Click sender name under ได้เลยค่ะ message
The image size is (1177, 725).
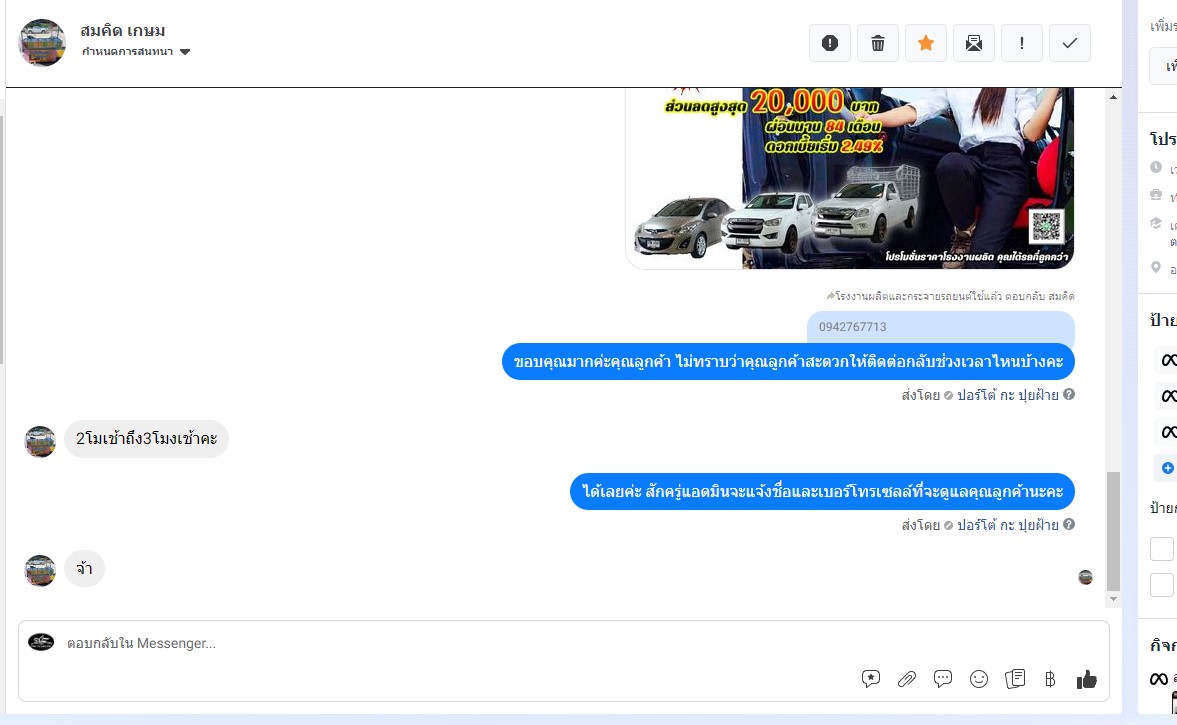click(1007, 525)
